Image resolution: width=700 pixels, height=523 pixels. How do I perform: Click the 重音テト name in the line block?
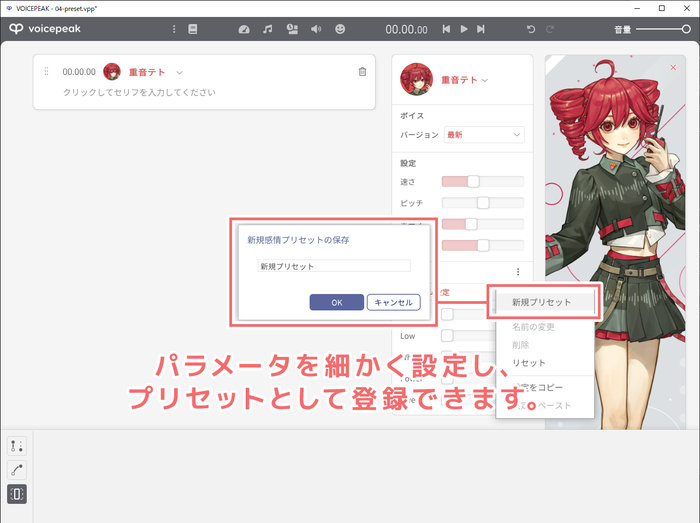[147, 72]
